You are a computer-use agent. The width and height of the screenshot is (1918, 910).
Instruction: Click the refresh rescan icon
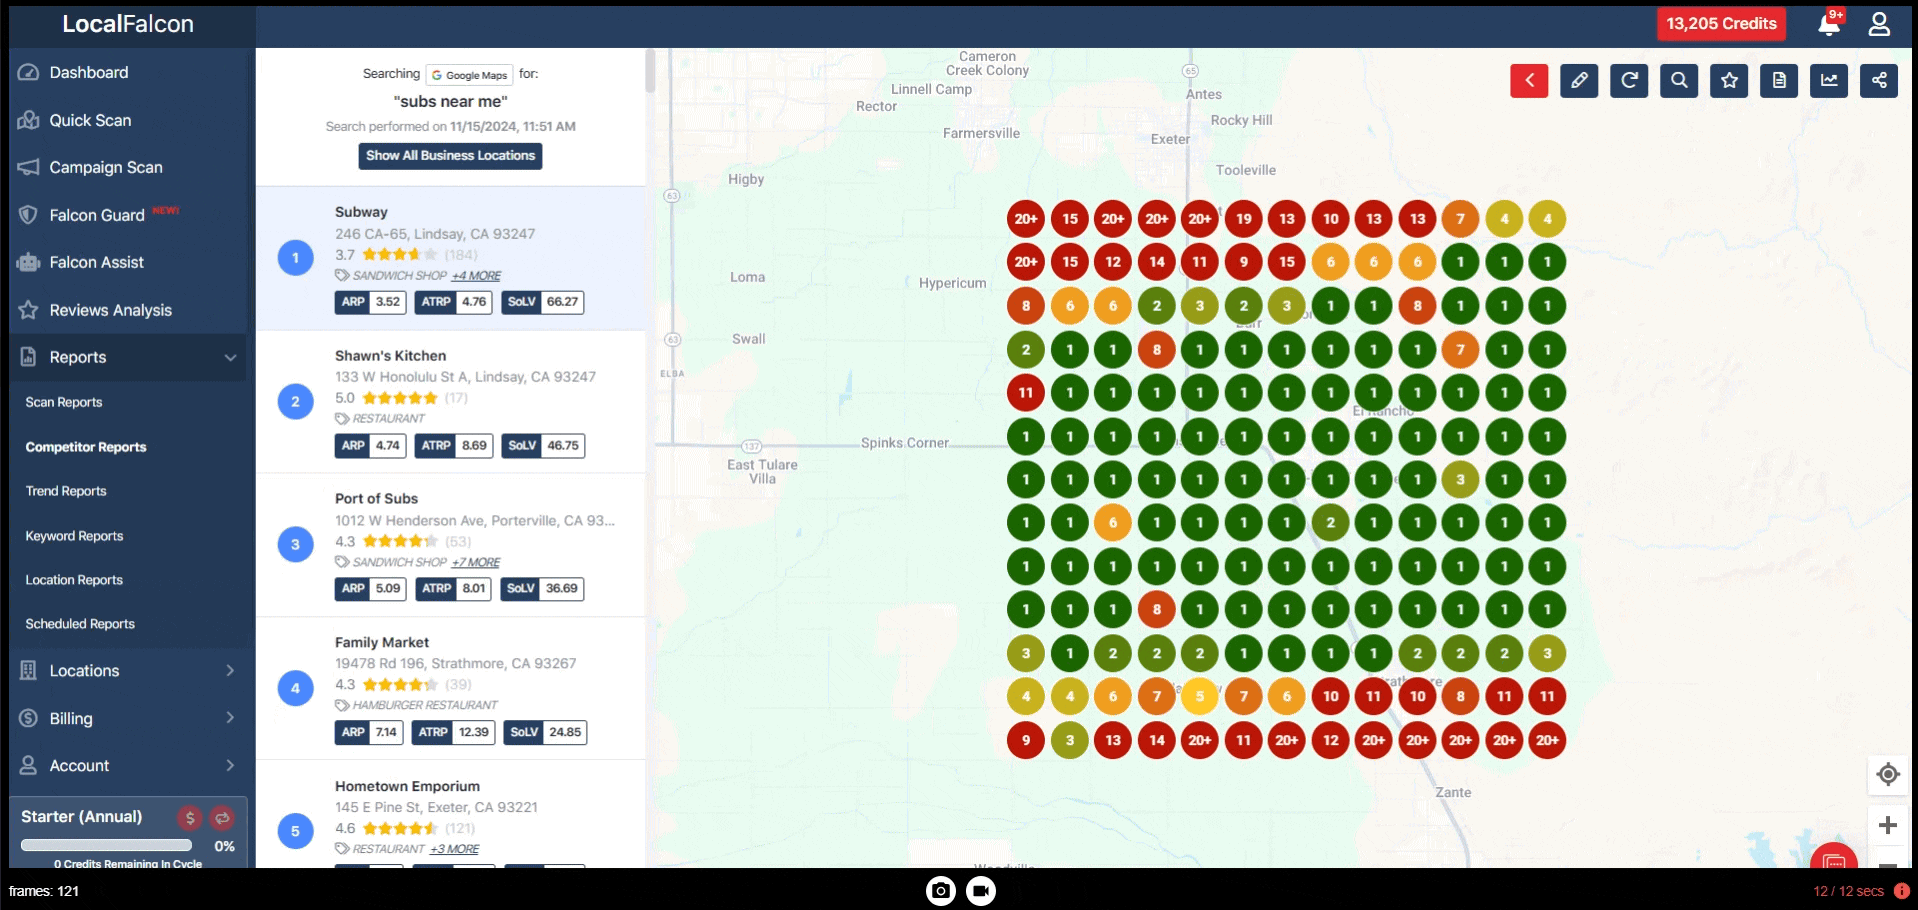(1629, 81)
